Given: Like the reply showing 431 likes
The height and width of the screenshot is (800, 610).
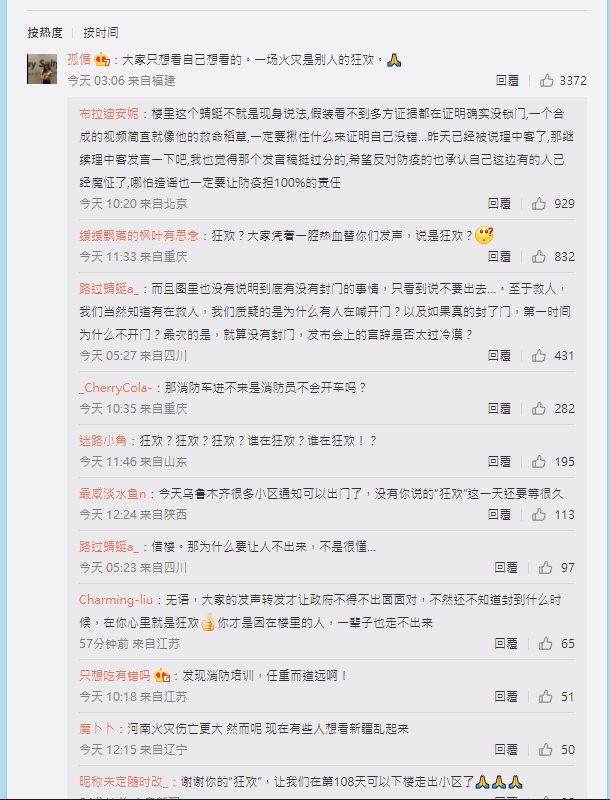Looking at the screenshot, I should pyautogui.click(x=539, y=356).
